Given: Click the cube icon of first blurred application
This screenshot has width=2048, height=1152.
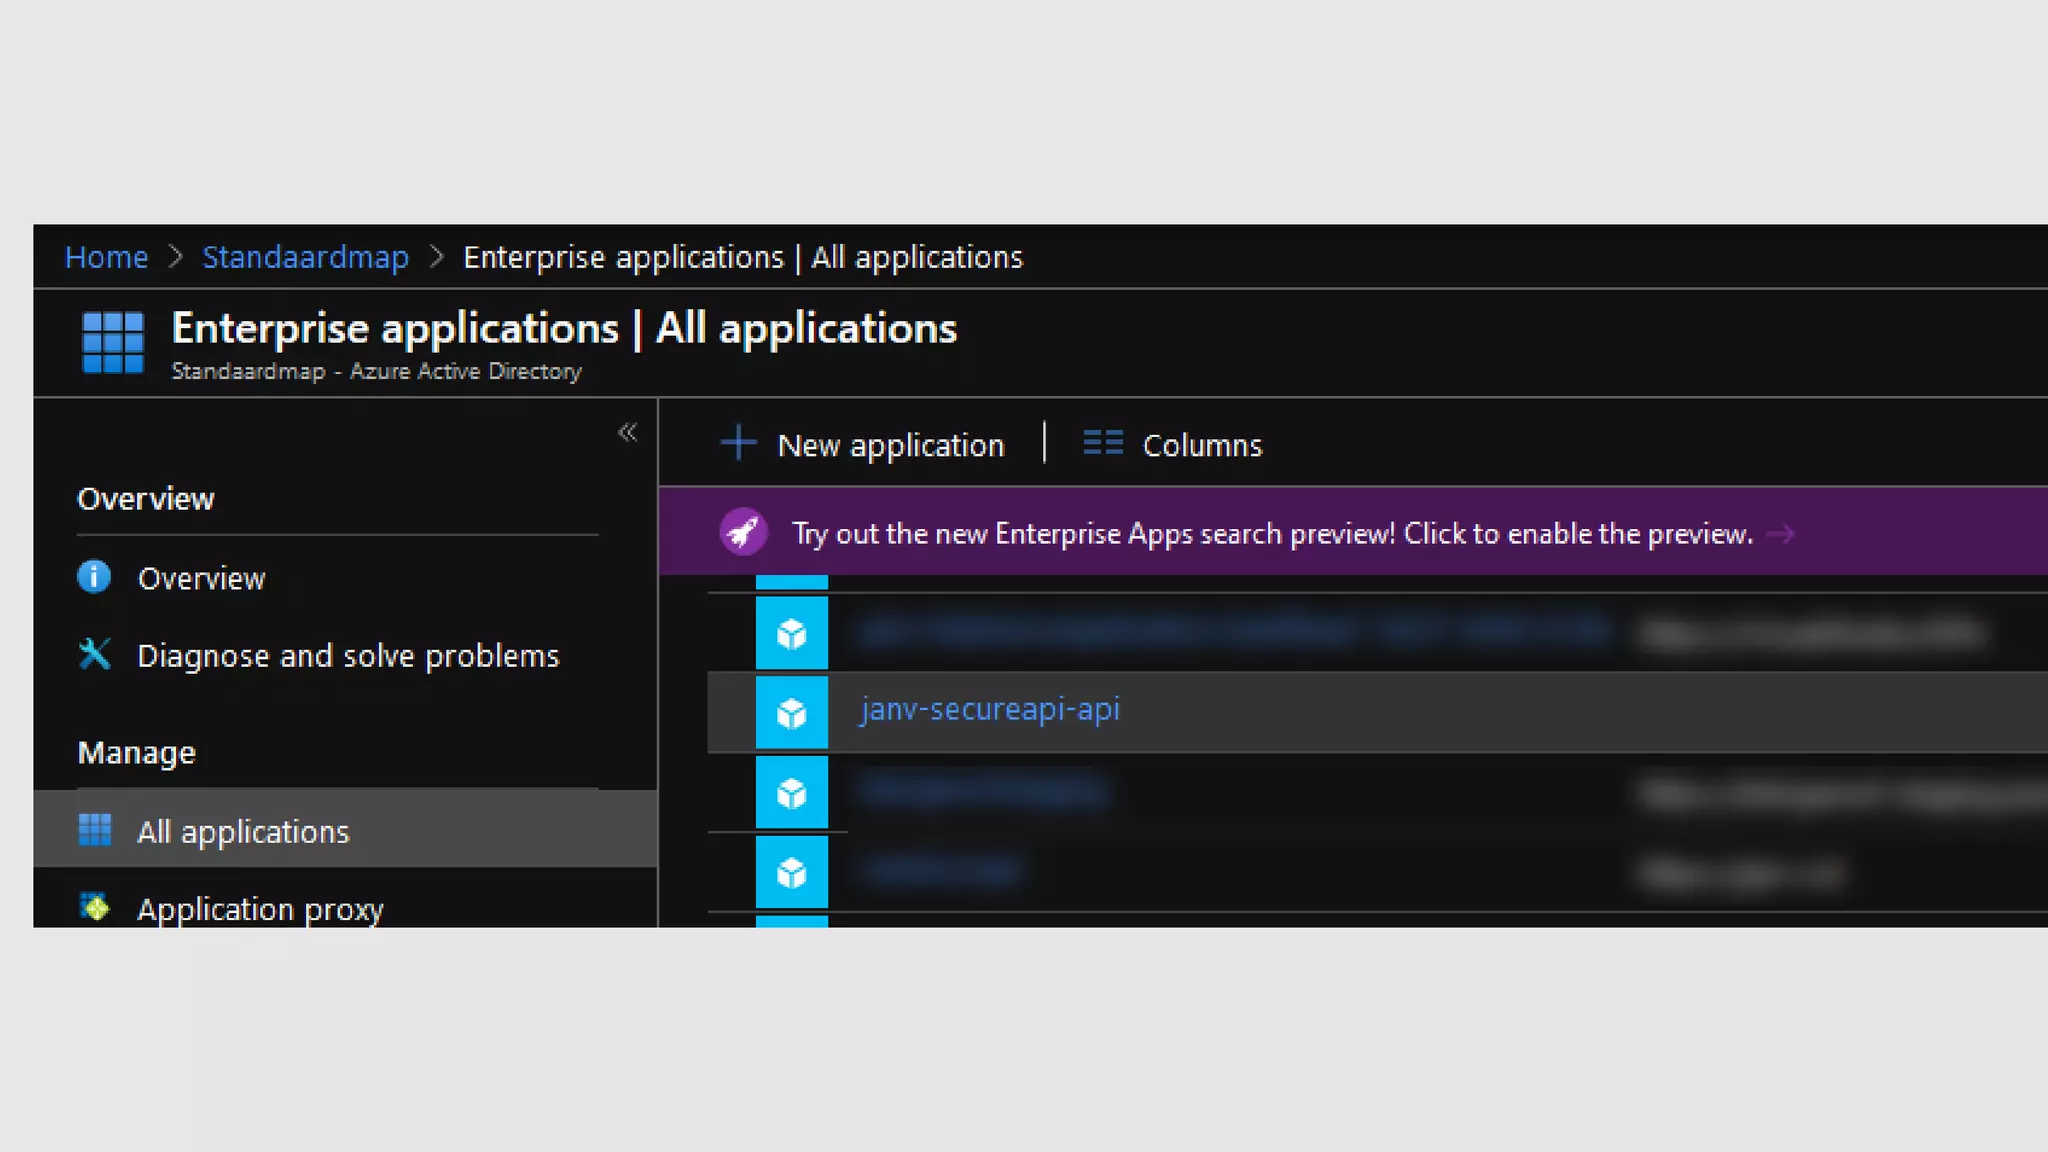Looking at the screenshot, I should (x=791, y=634).
